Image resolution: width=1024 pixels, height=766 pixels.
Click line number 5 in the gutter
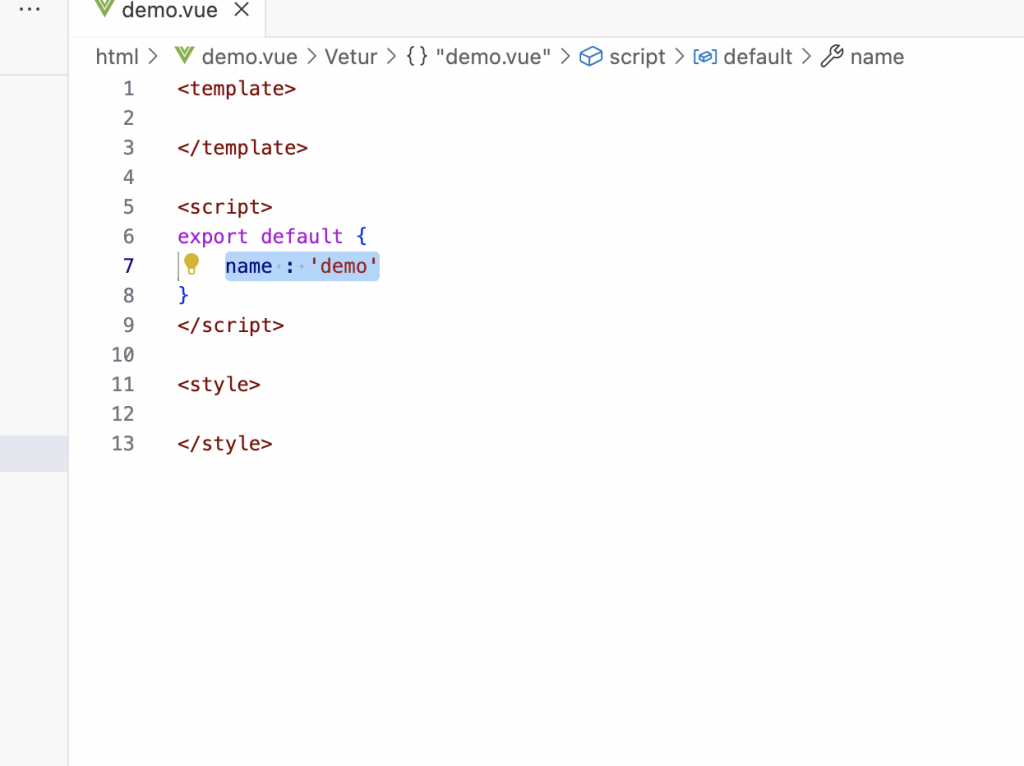pyautogui.click(x=128, y=207)
